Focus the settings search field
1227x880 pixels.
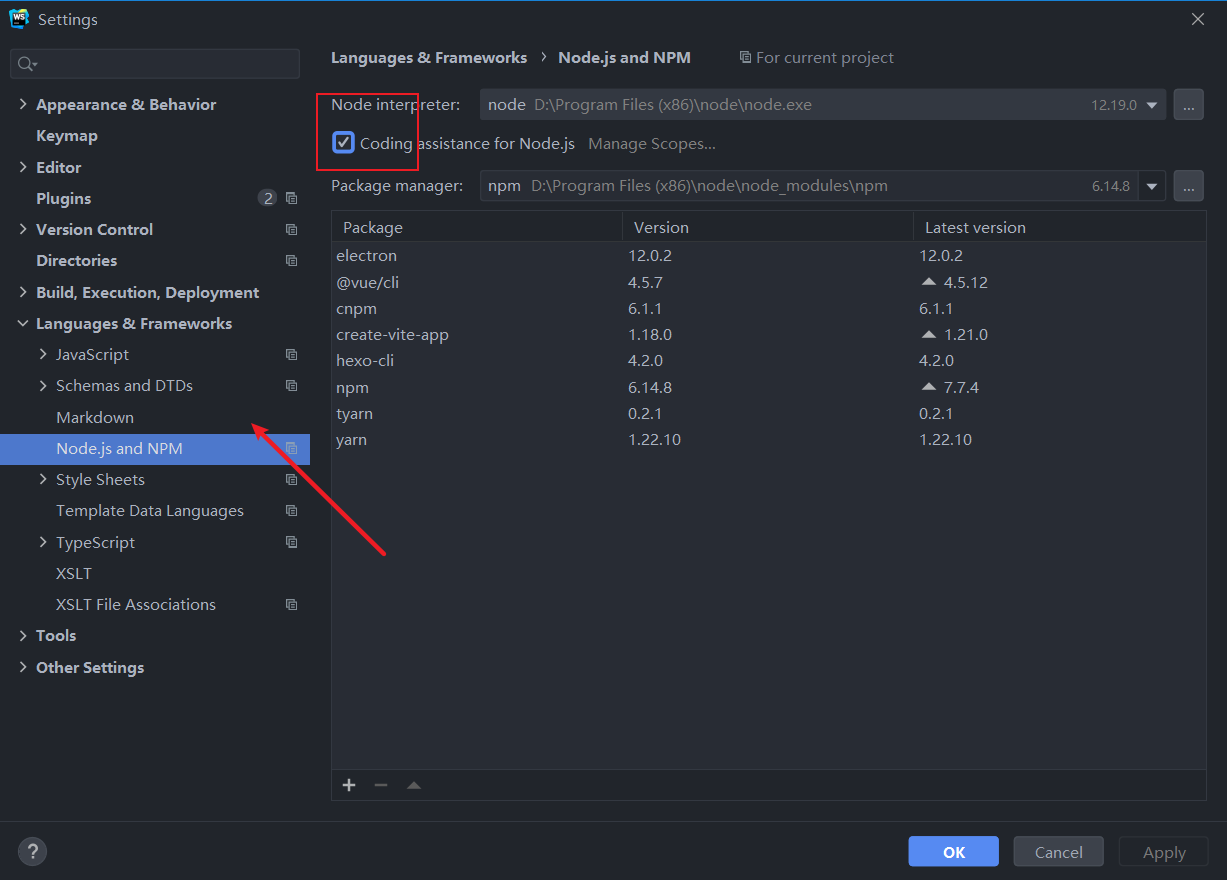pyautogui.click(x=155, y=64)
